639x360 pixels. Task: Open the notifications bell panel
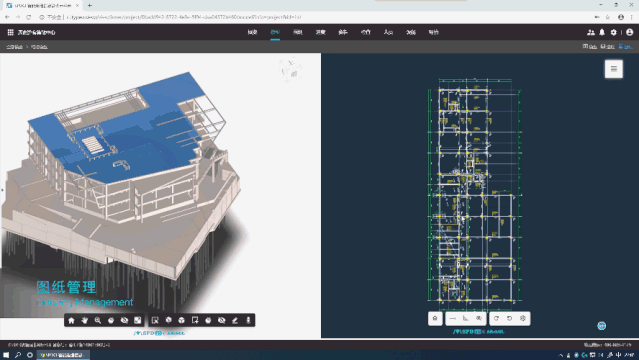coord(602,32)
